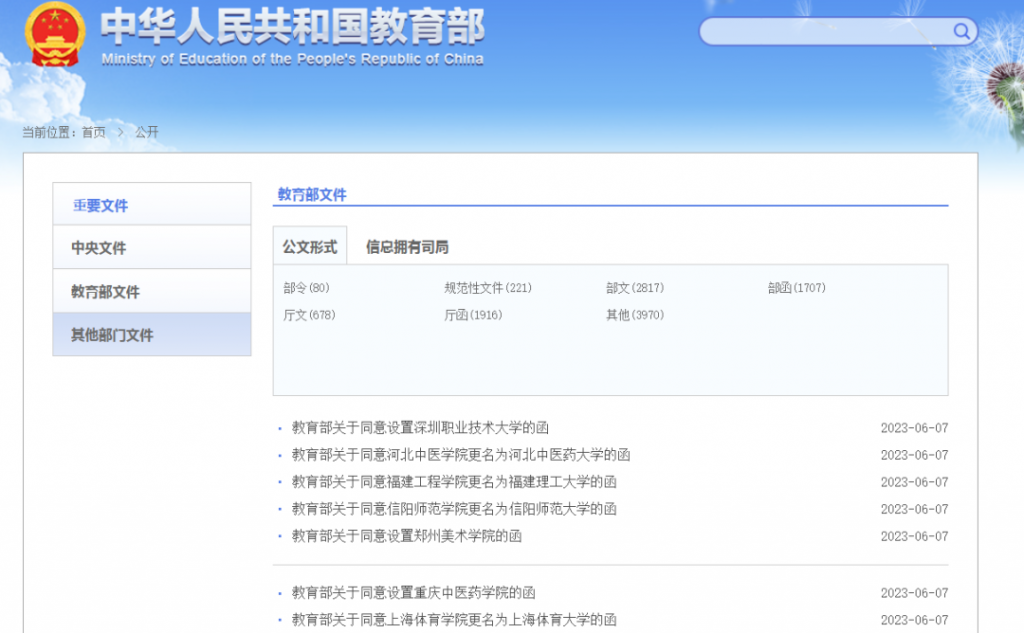1024x633 pixels.
Task: Filter by 部令 (80)
Action: [306, 287]
